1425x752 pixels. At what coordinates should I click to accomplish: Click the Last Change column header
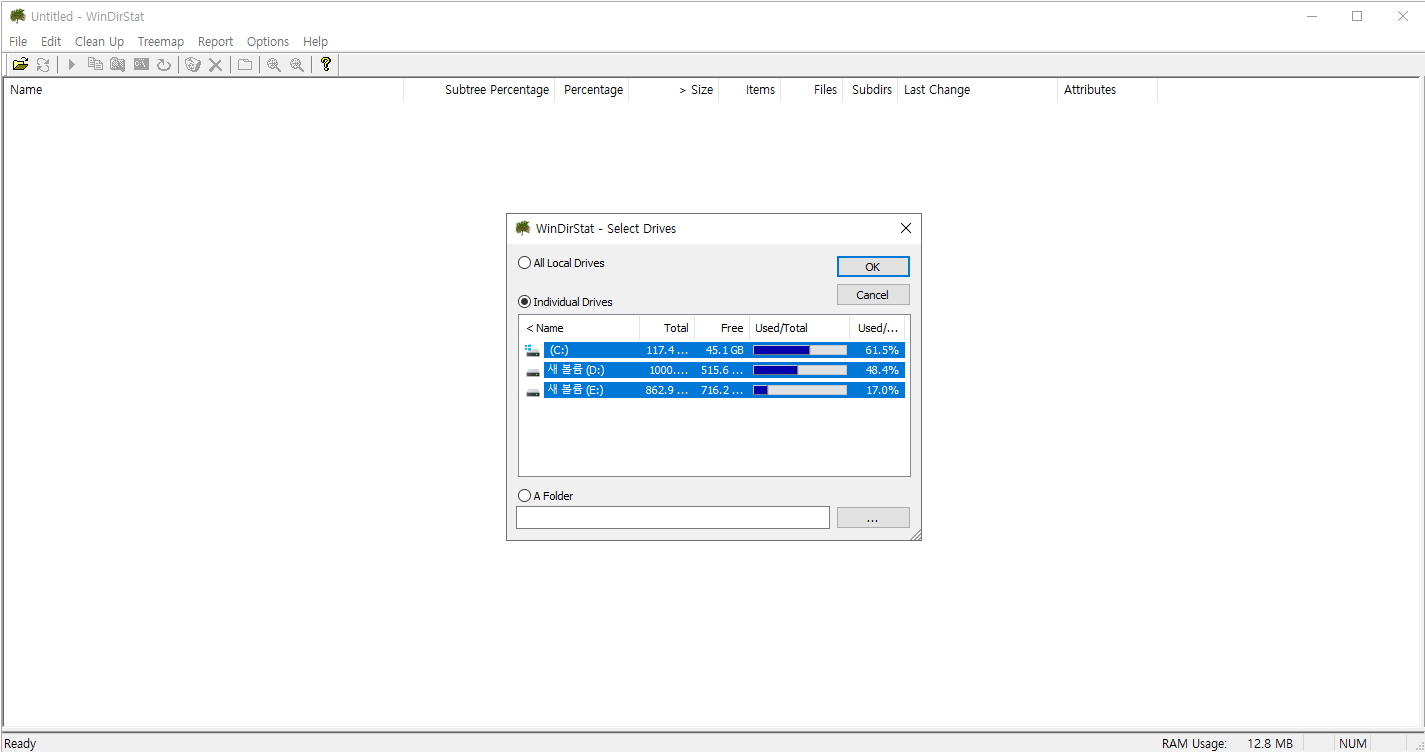(978, 89)
